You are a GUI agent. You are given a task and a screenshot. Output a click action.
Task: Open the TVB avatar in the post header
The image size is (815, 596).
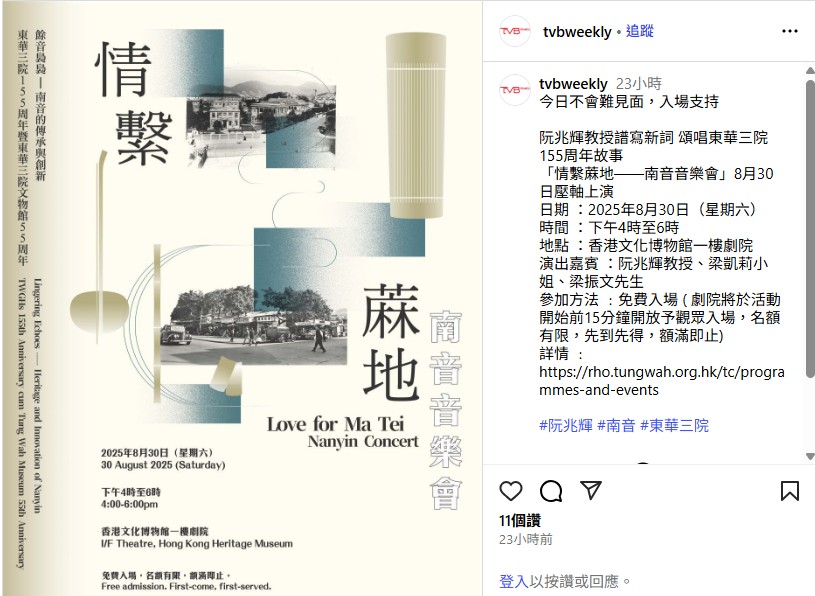click(x=514, y=31)
